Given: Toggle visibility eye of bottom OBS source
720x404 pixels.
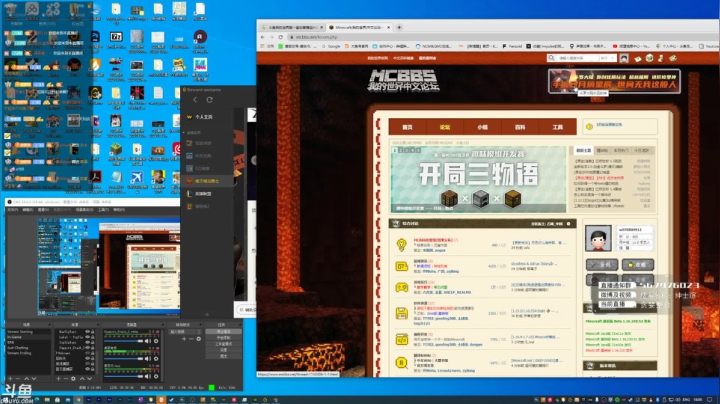Looking at the screenshot, I should (x=88, y=369).
